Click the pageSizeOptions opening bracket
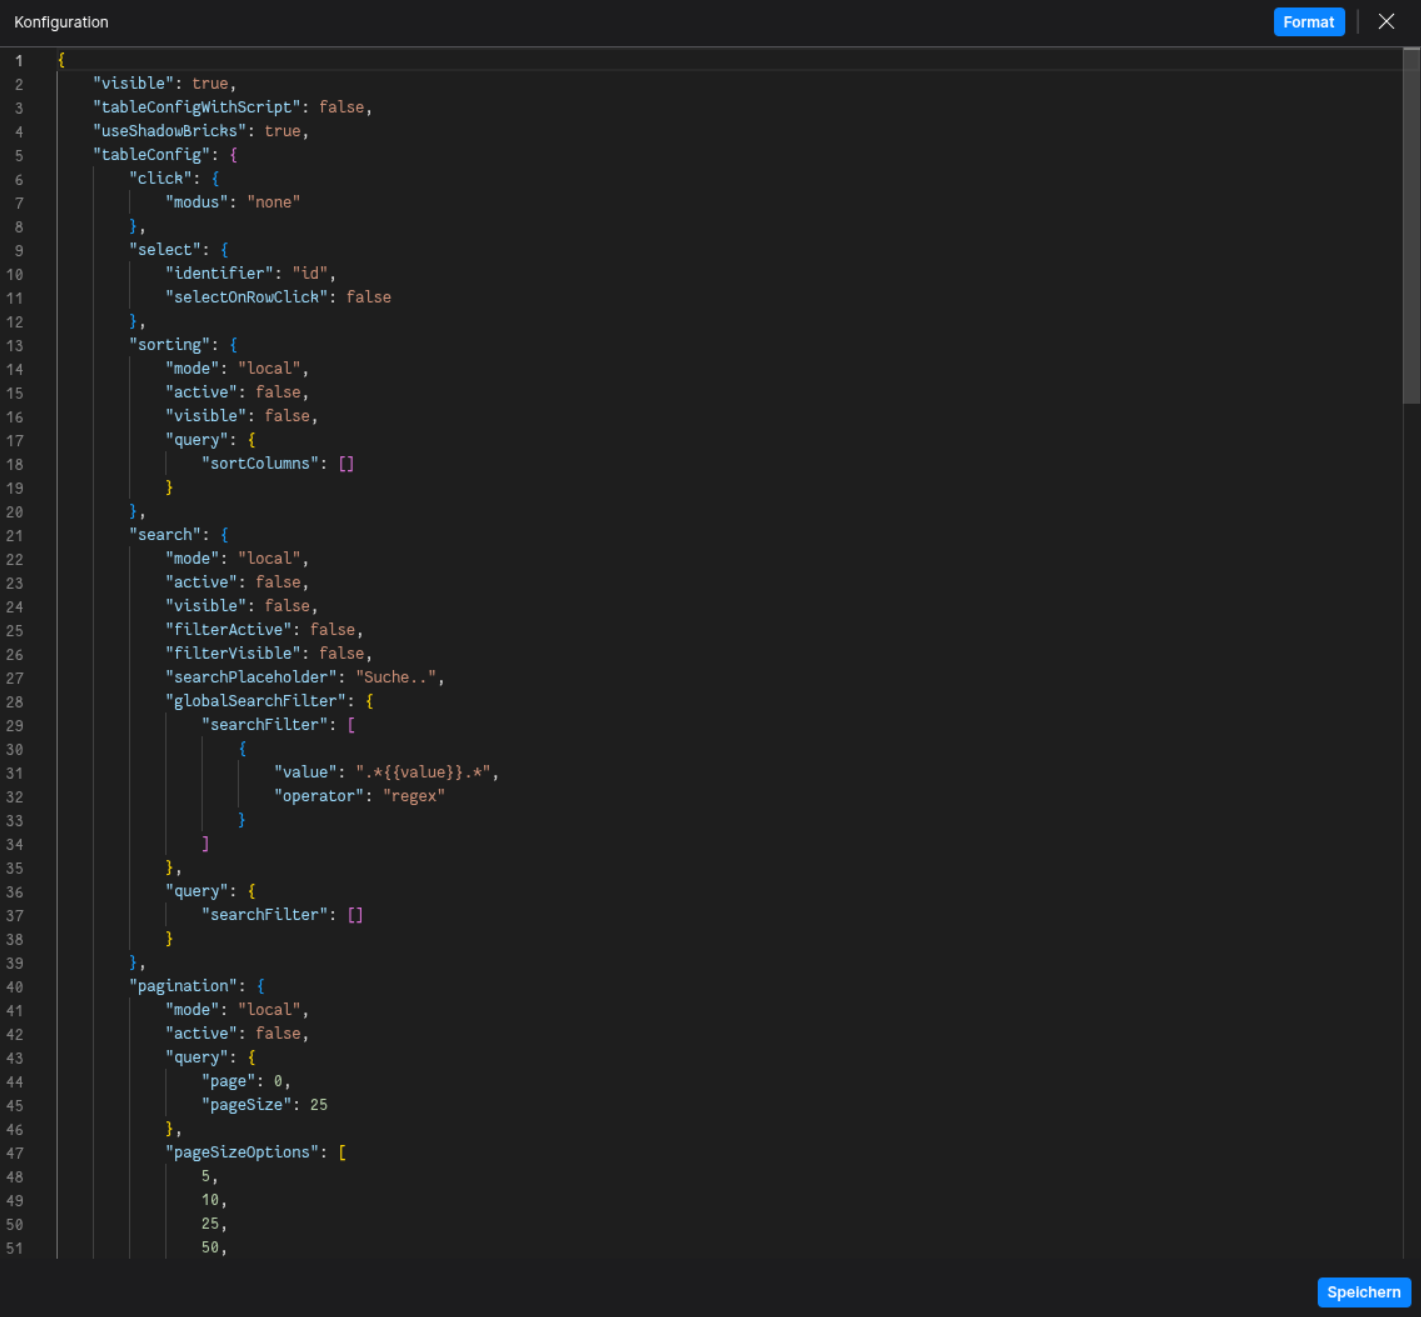The width and height of the screenshot is (1421, 1317). click(342, 1152)
